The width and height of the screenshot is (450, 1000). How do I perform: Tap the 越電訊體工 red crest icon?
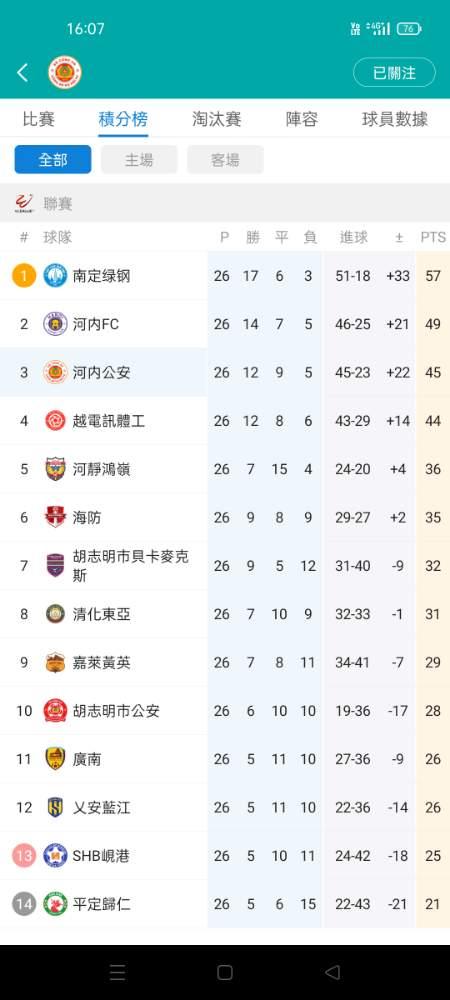(55, 420)
